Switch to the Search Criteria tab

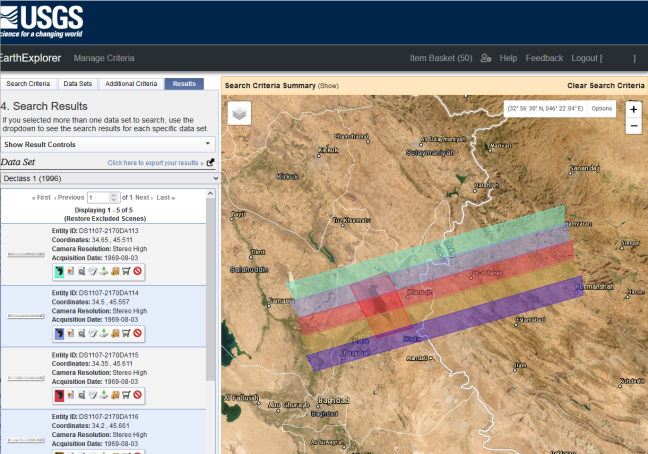28,84
